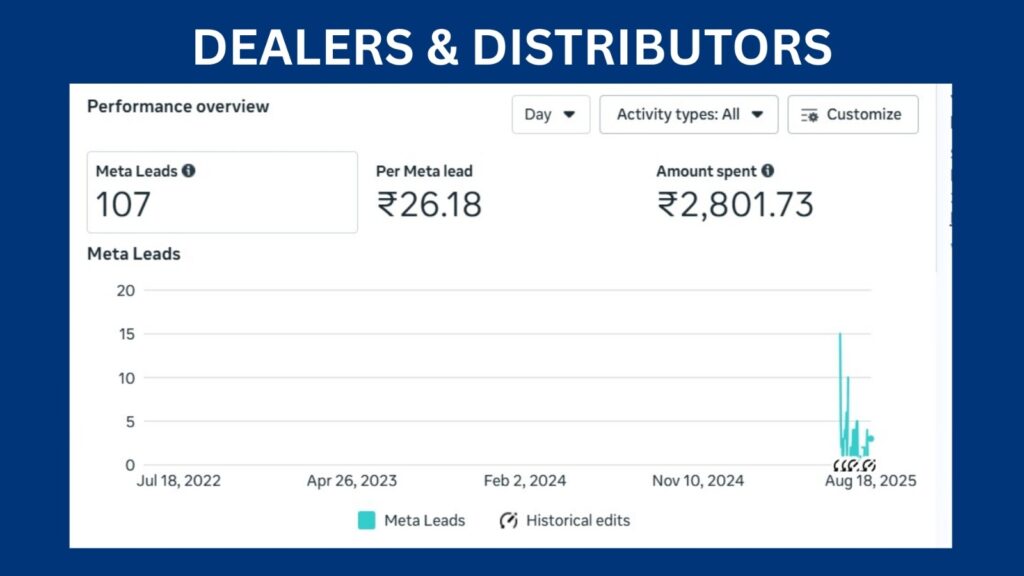The image size is (1024, 576).
Task: Select the Per Meta lead metric
Action: coord(429,192)
